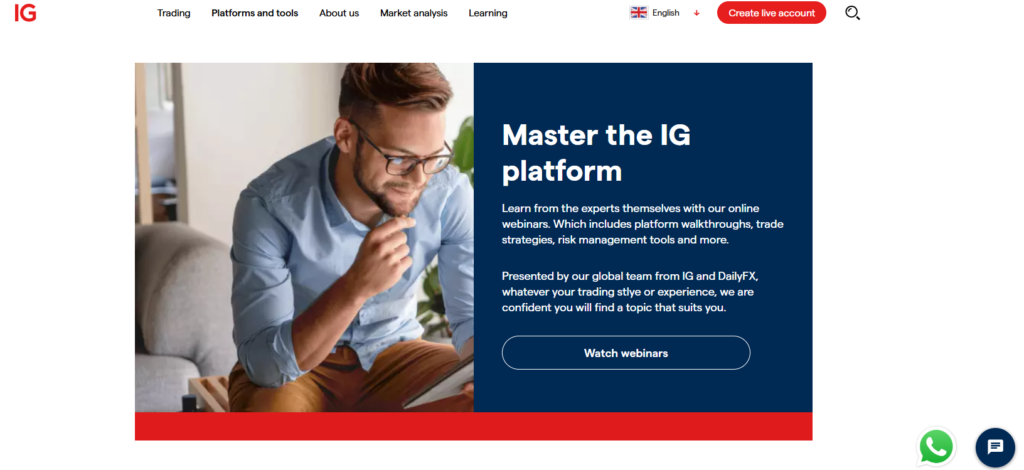Expand language selector red arrow
The height and width of the screenshot is (470, 1024).
(x=696, y=13)
